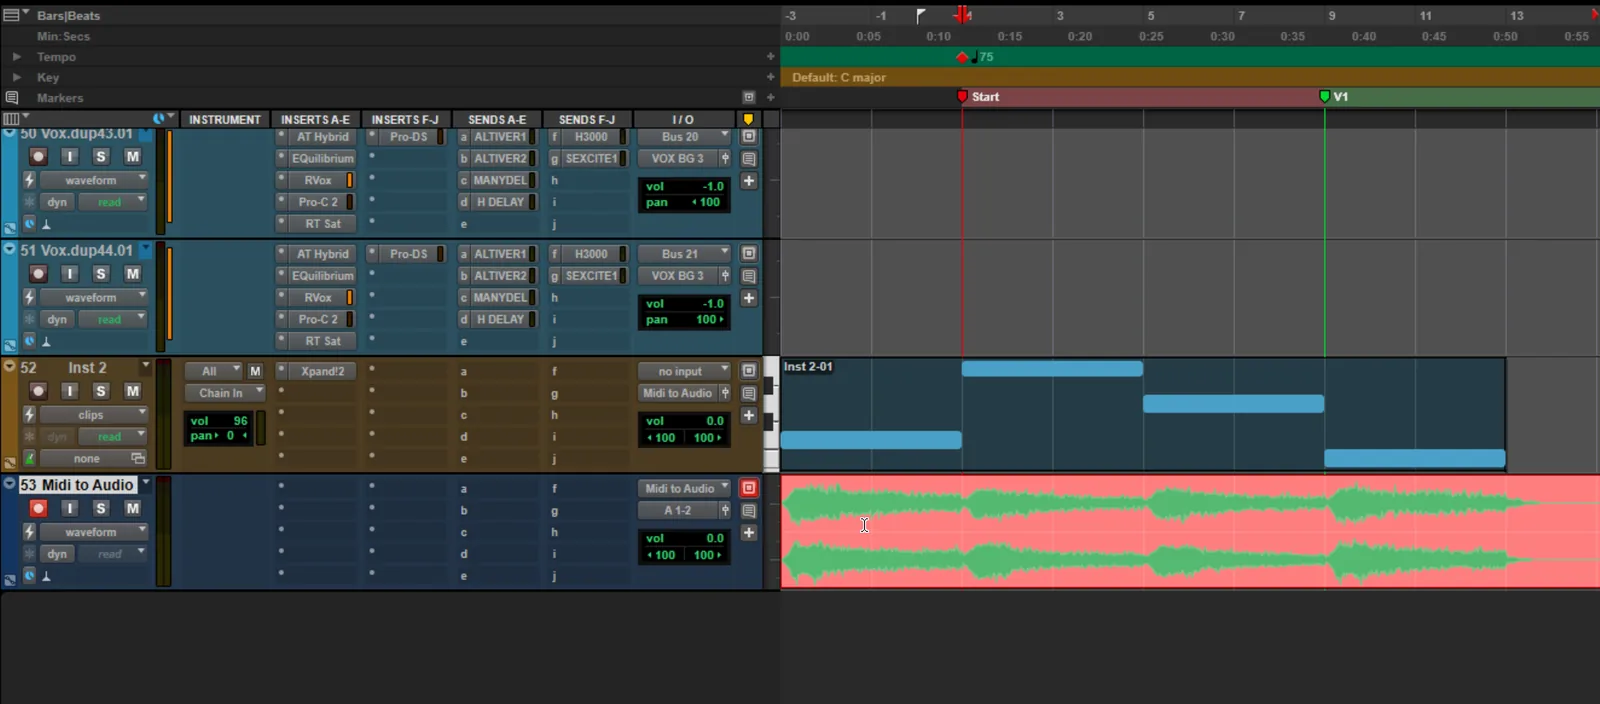Click track 50 volume value -1.0

tap(713, 186)
